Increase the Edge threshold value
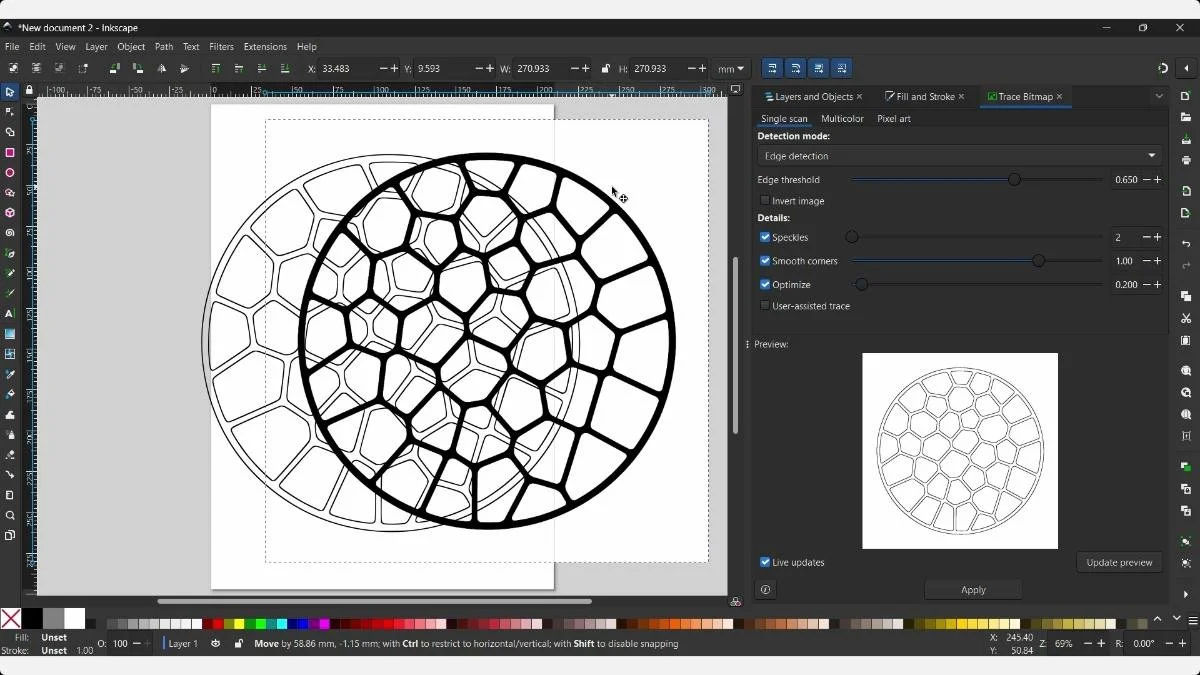1200x675 pixels. pos(1158,180)
